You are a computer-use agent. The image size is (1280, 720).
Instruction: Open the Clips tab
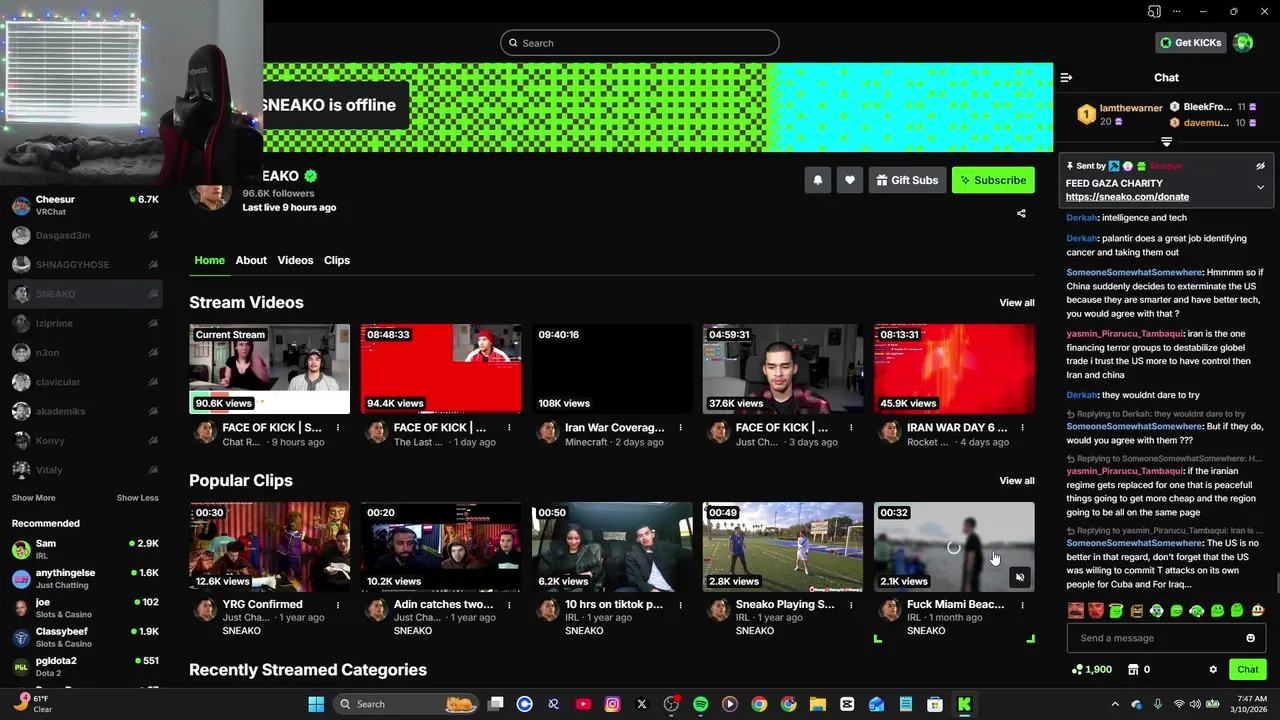[337, 260]
